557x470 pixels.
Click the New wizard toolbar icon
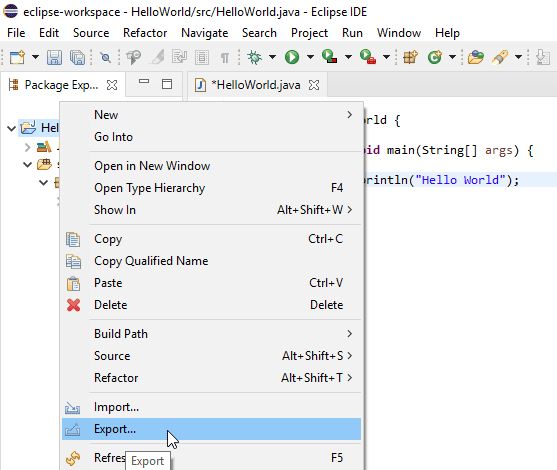[x=17, y=57]
